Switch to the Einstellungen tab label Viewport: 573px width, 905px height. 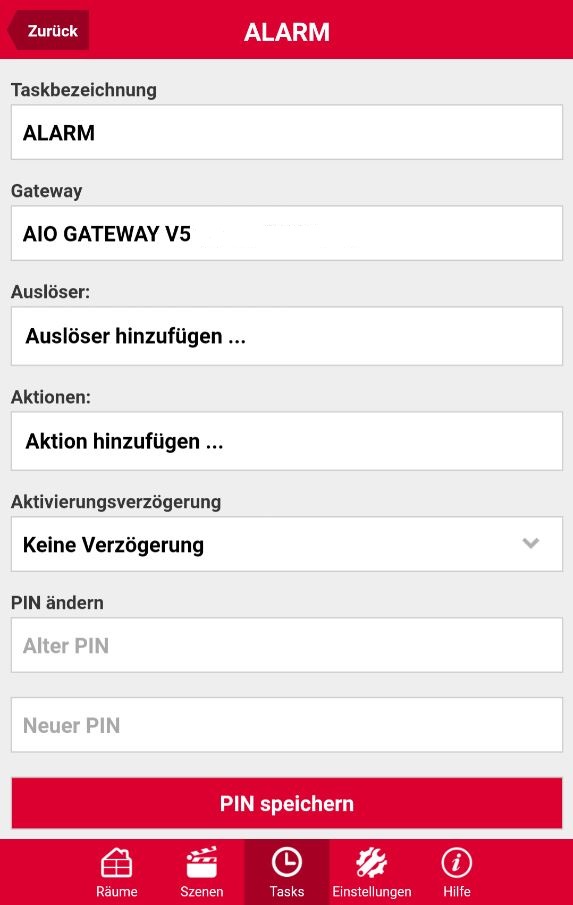[372, 891]
